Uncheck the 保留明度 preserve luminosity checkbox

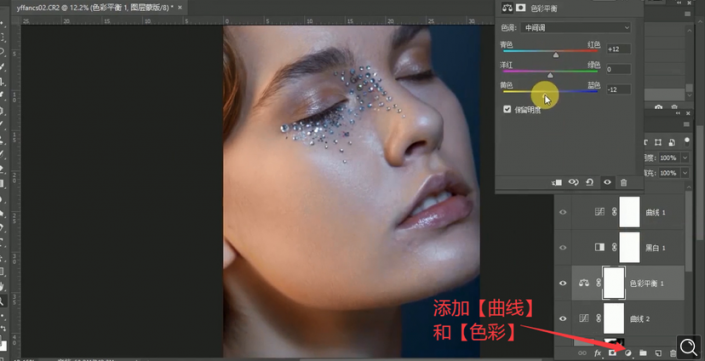pos(507,109)
